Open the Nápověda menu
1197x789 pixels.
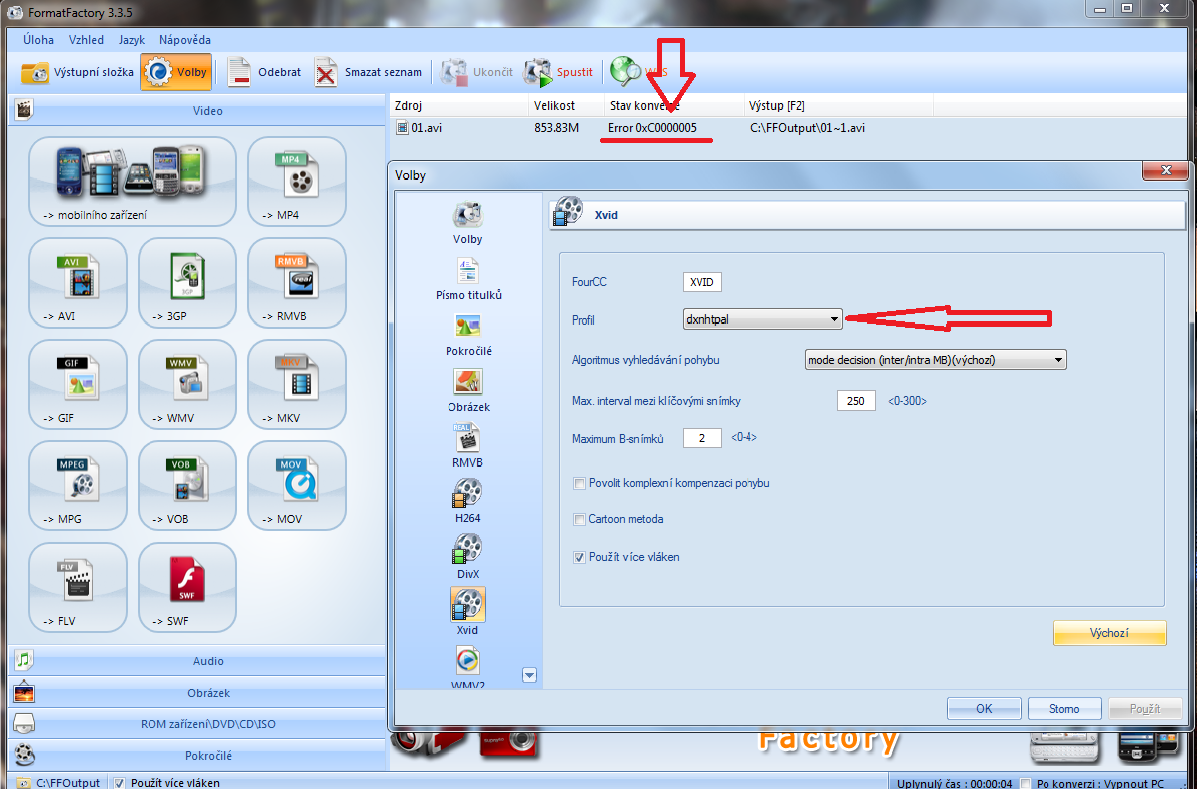tap(185, 40)
